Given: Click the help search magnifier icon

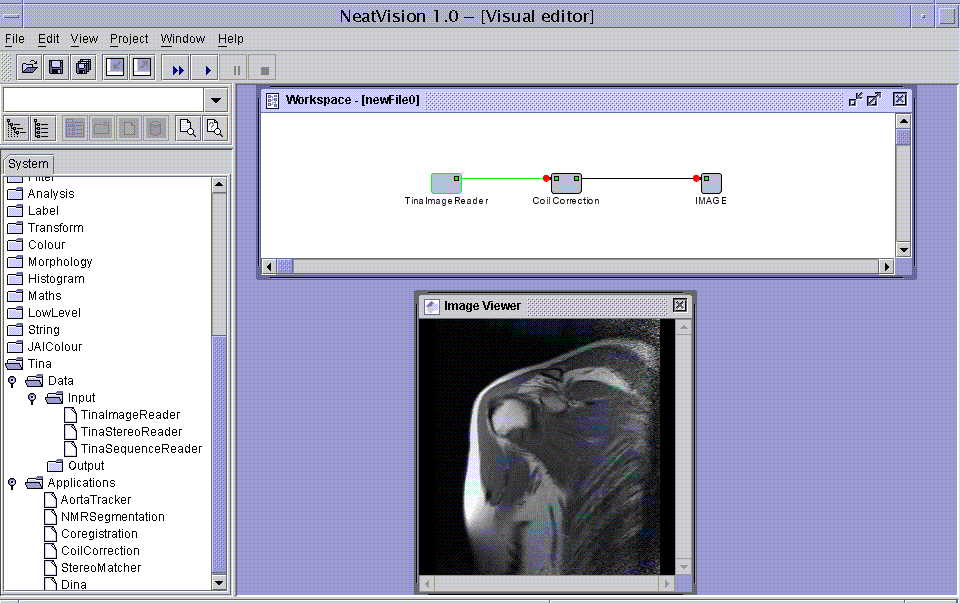Looking at the screenshot, I should [214, 128].
